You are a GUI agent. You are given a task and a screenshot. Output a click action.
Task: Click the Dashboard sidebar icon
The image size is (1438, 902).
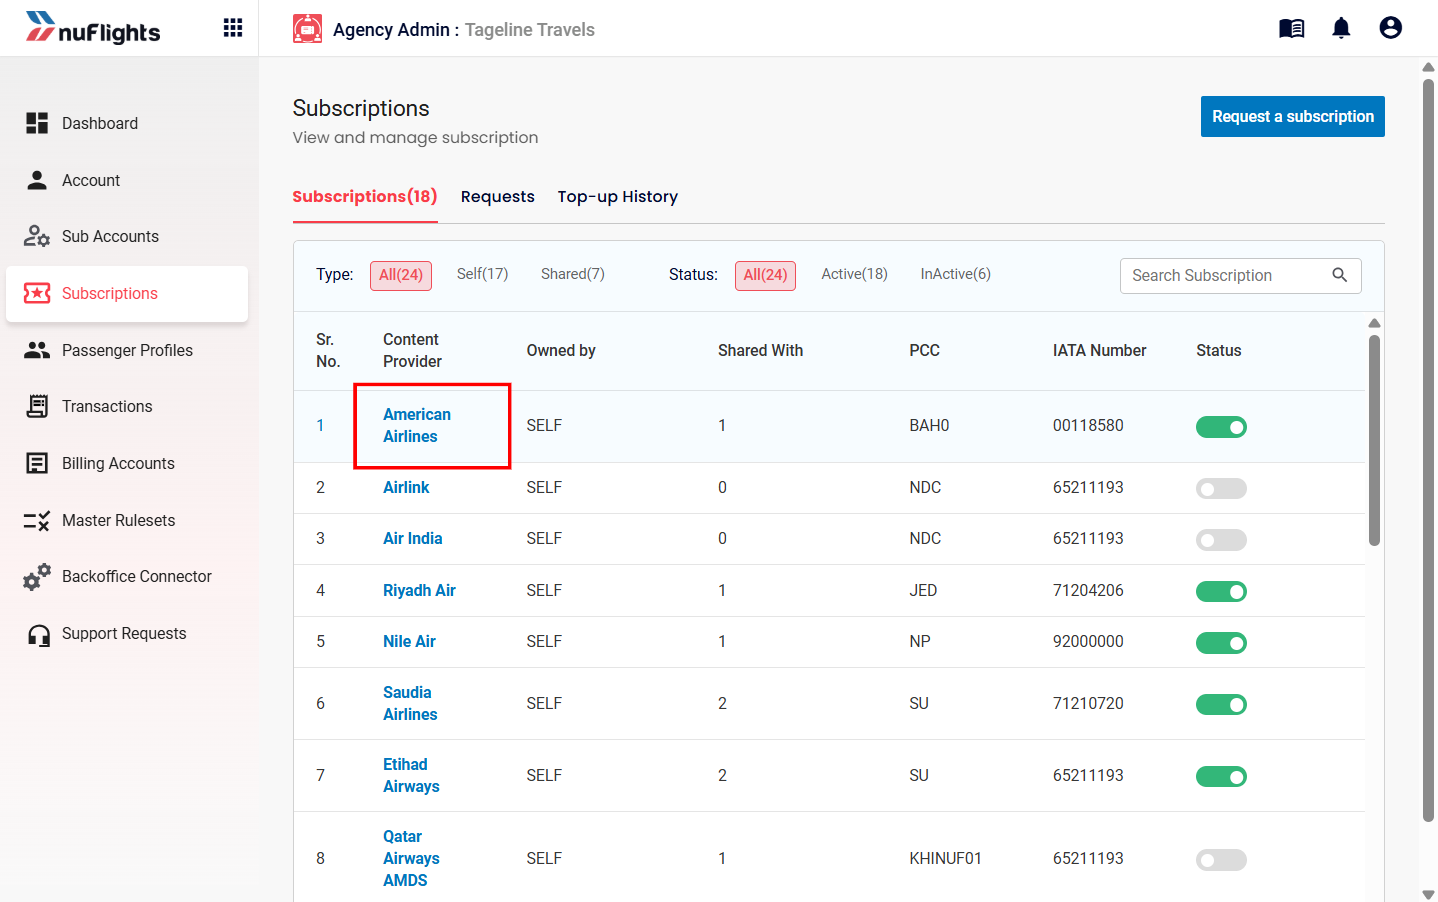[37, 123]
